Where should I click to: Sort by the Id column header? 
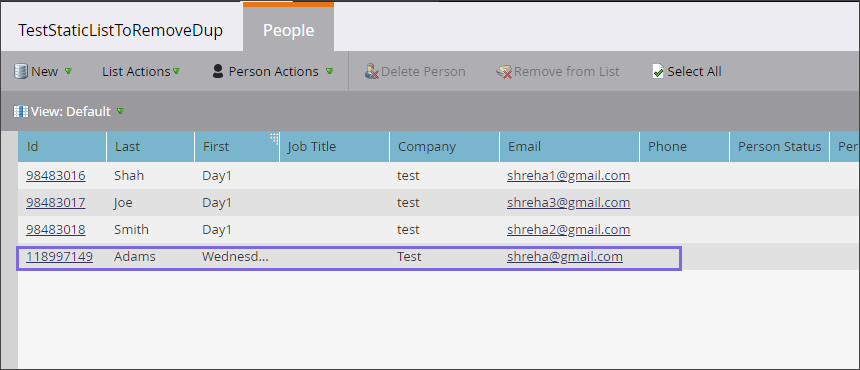[62, 146]
